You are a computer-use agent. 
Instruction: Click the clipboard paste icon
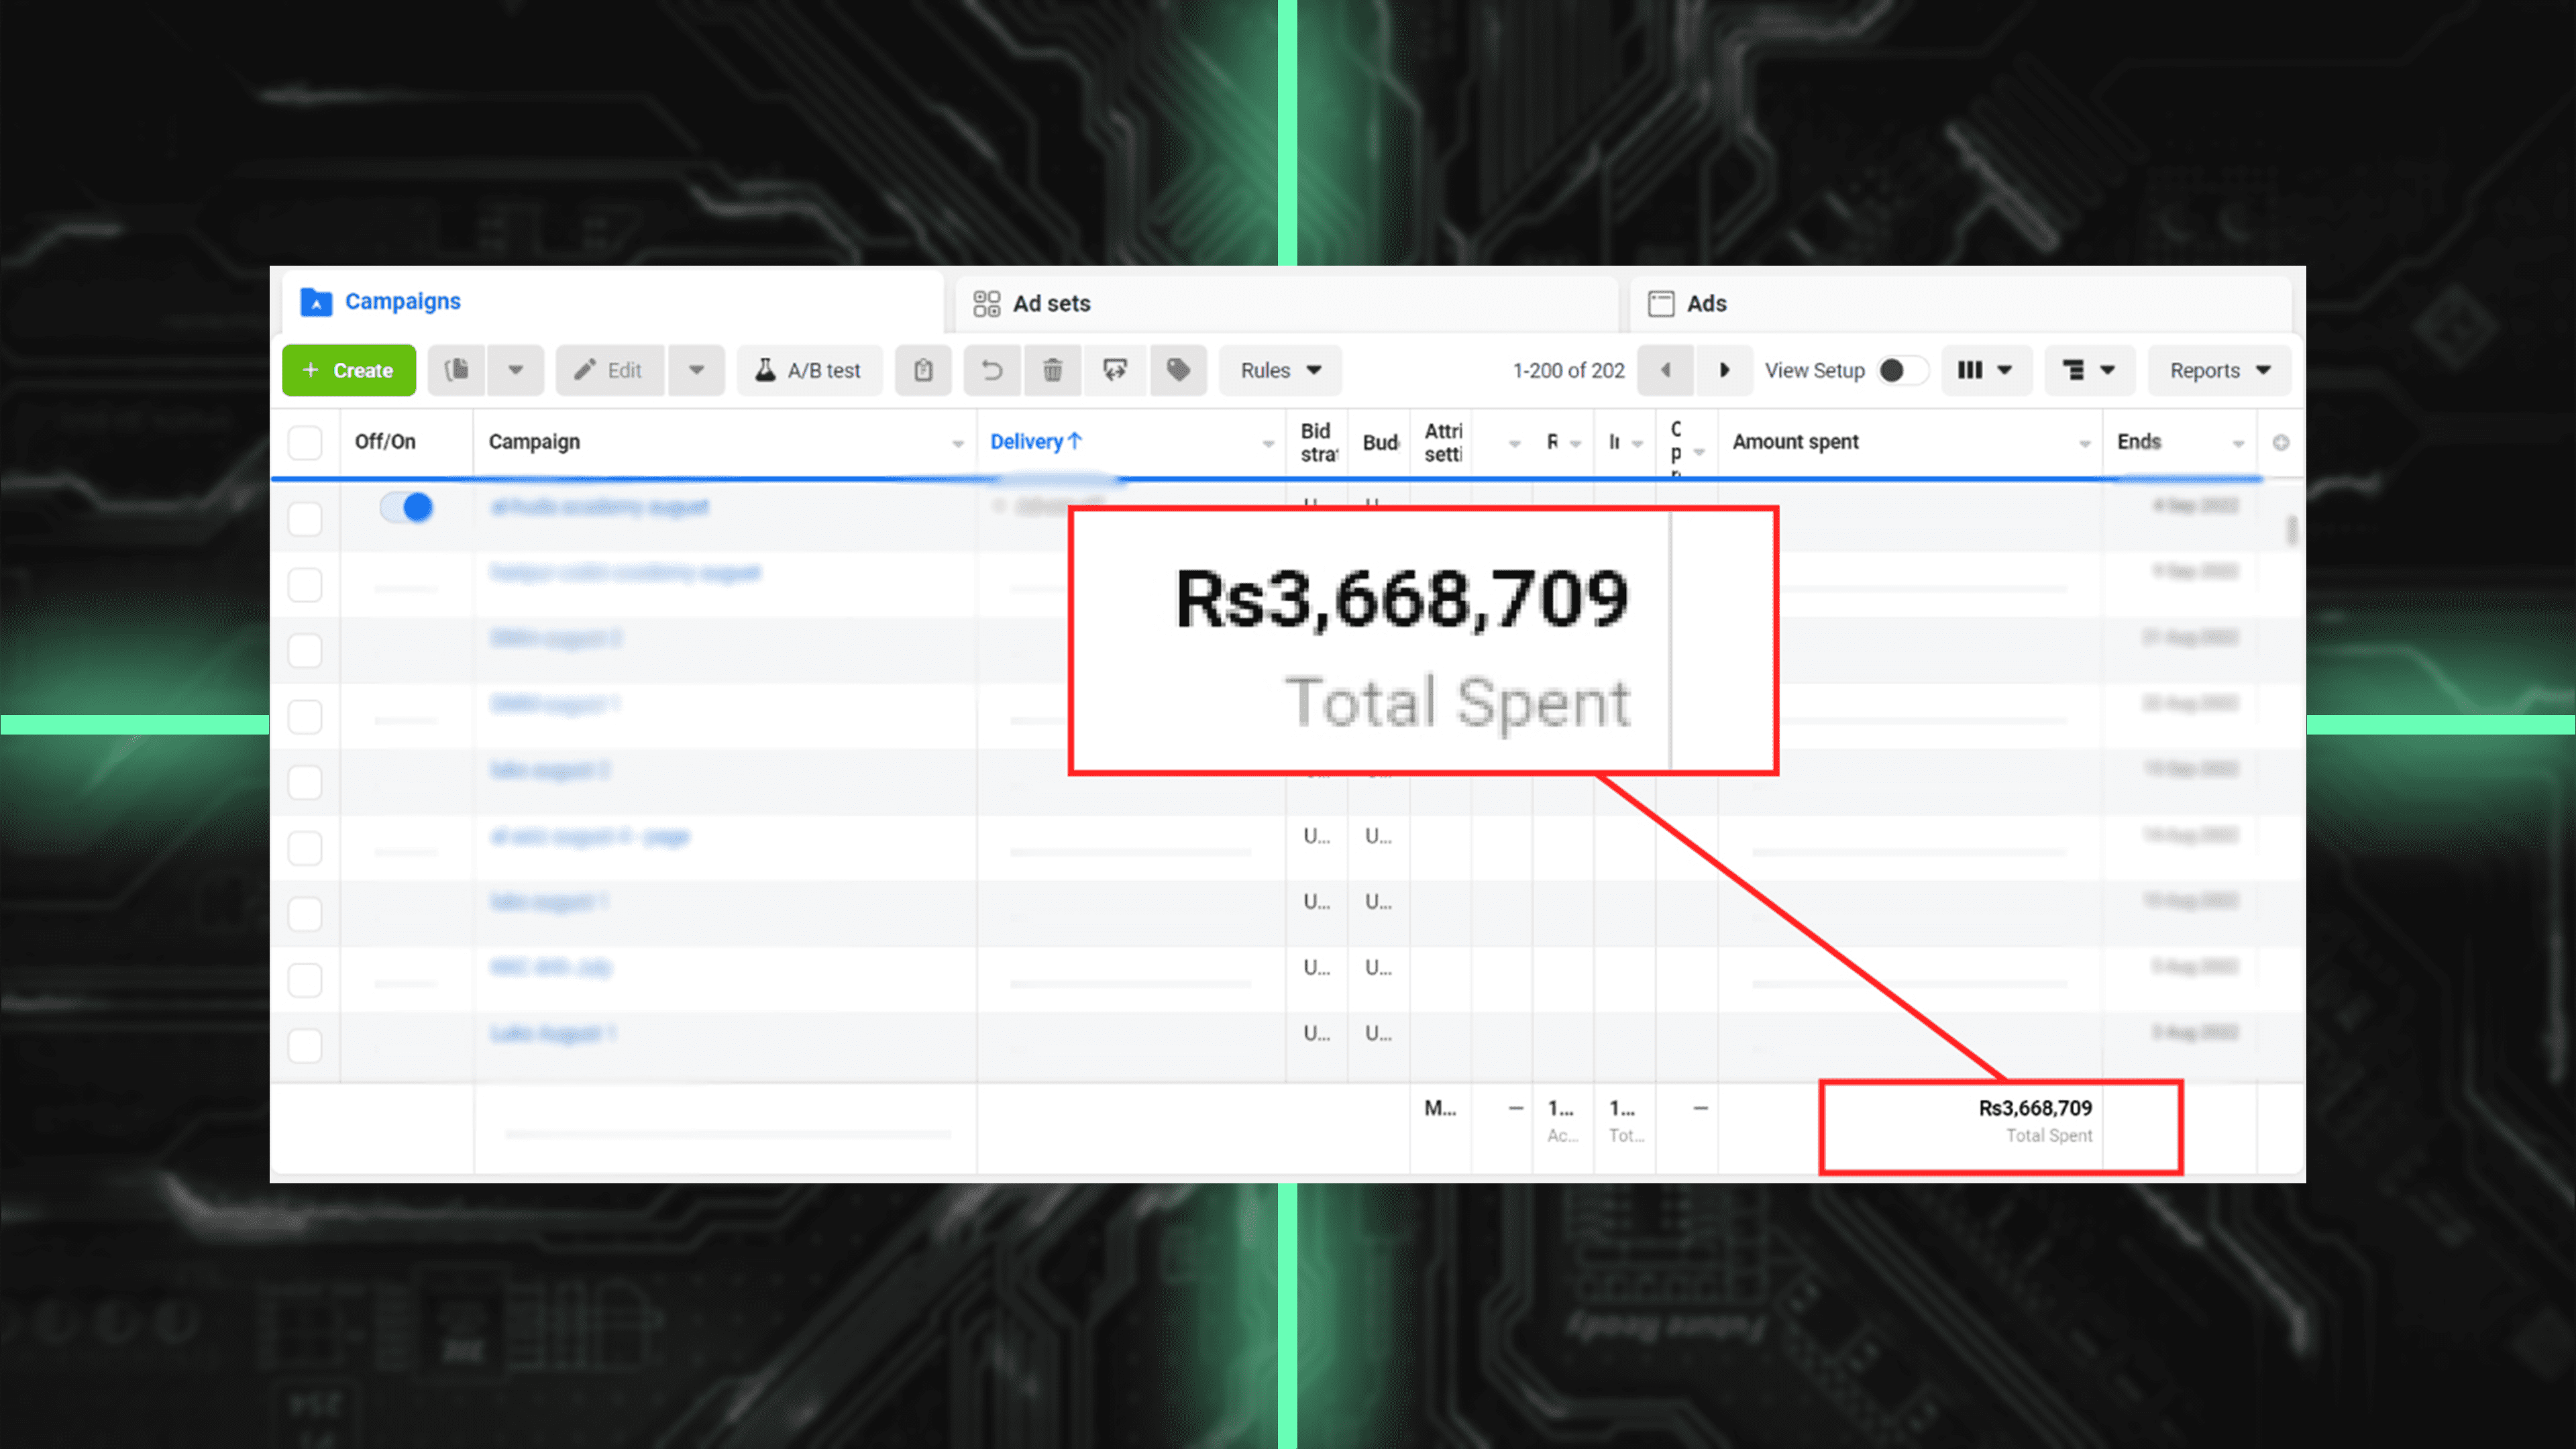[923, 370]
